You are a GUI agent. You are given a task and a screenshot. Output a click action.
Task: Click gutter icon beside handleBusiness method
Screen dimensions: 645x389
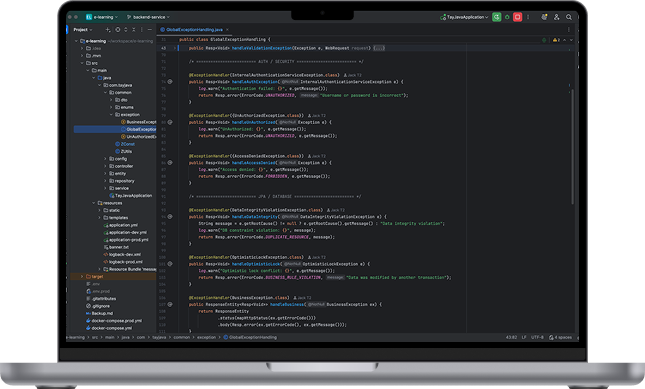(170, 304)
